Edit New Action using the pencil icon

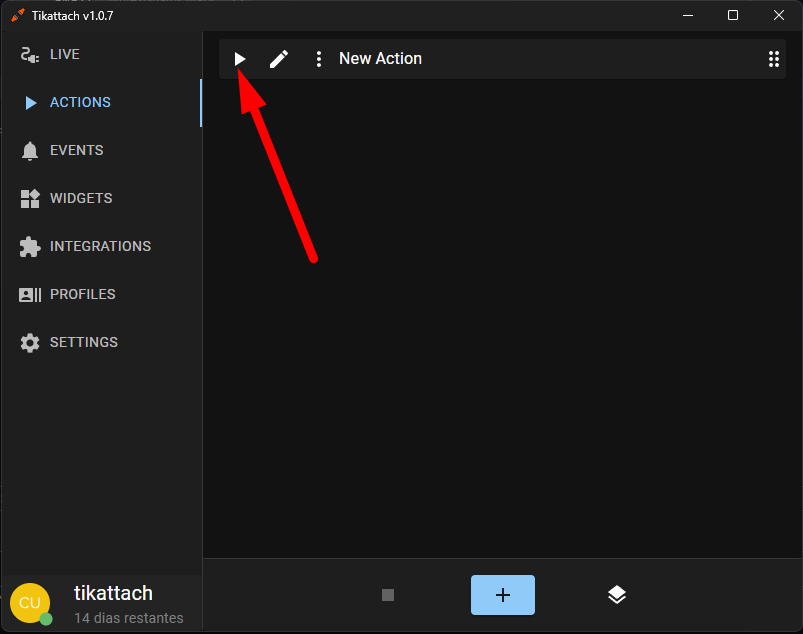[x=279, y=59]
